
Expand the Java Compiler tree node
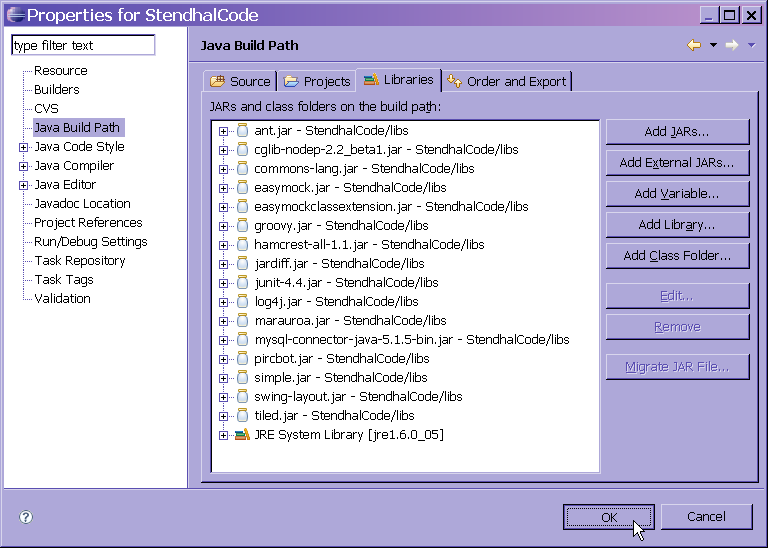click(x=23, y=166)
